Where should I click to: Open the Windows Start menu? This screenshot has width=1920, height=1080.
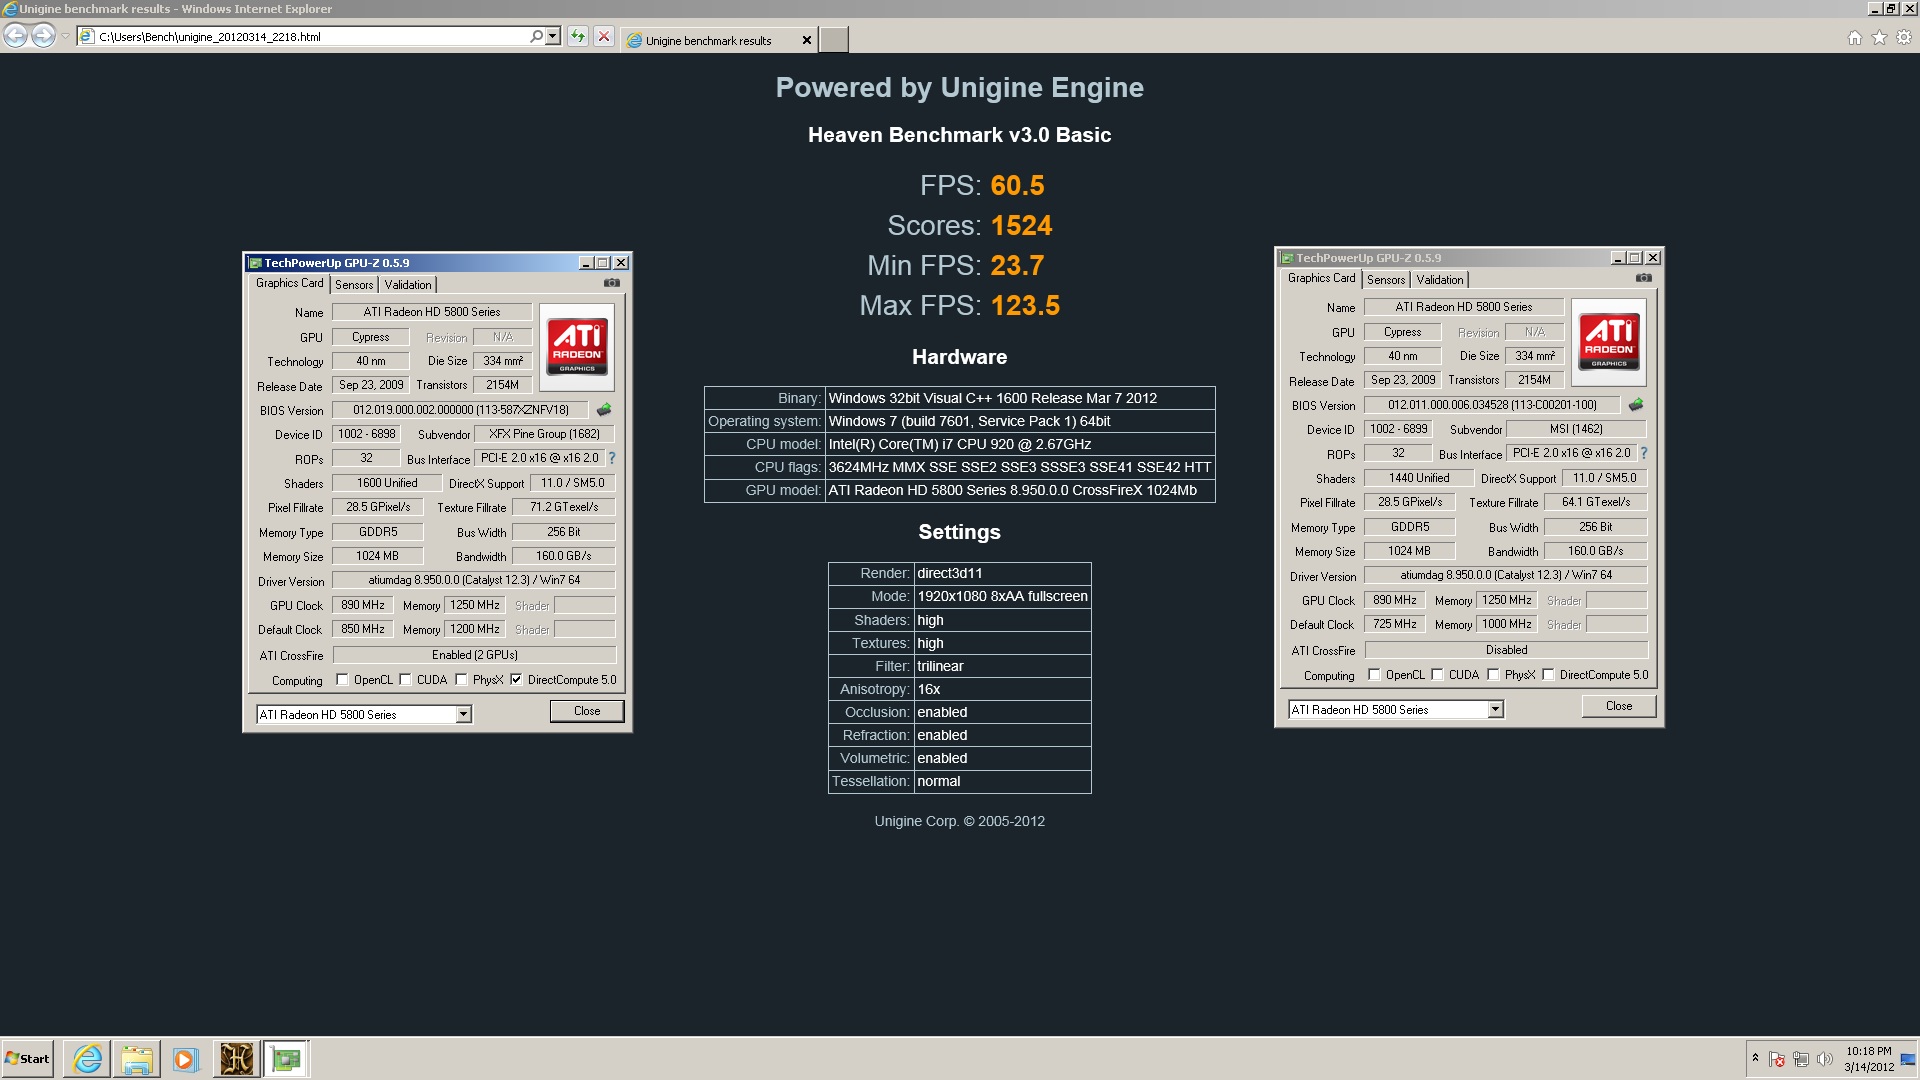28,1059
